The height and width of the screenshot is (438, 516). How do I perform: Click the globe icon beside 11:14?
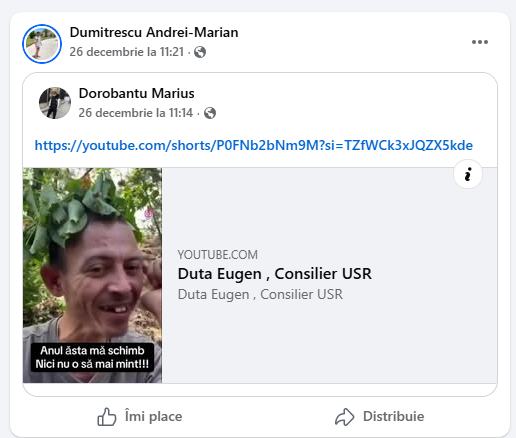[x=210, y=113]
